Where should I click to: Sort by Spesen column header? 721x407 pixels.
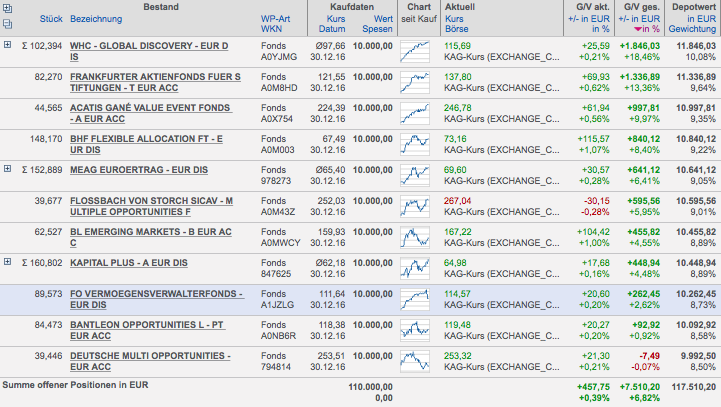[378, 29]
